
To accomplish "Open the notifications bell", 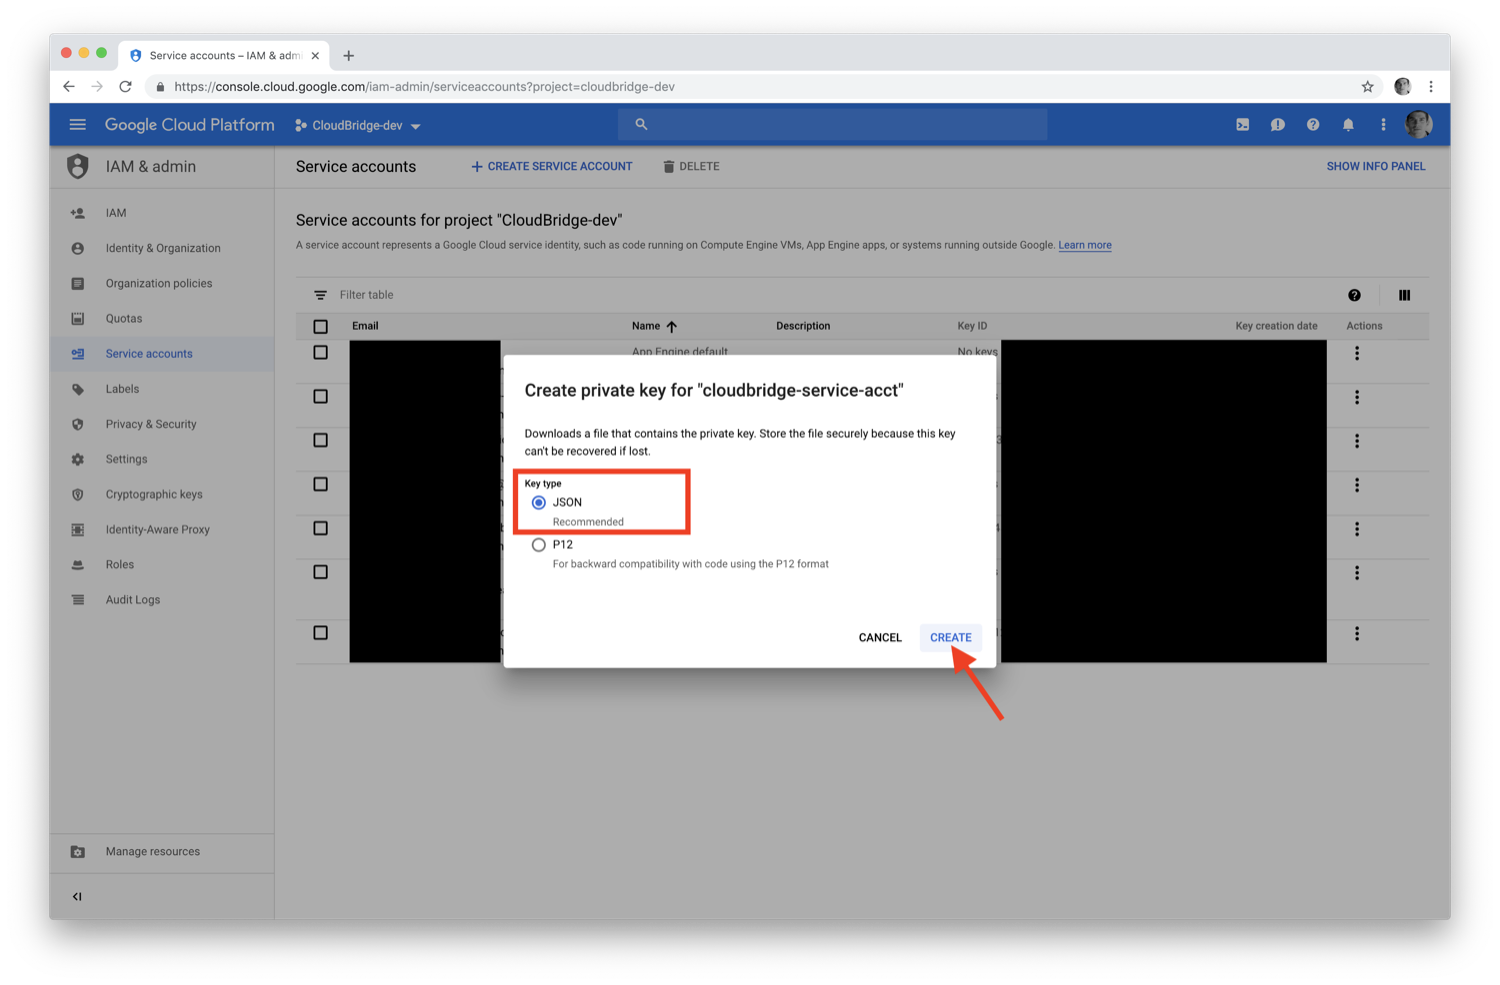I will point(1348,125).
